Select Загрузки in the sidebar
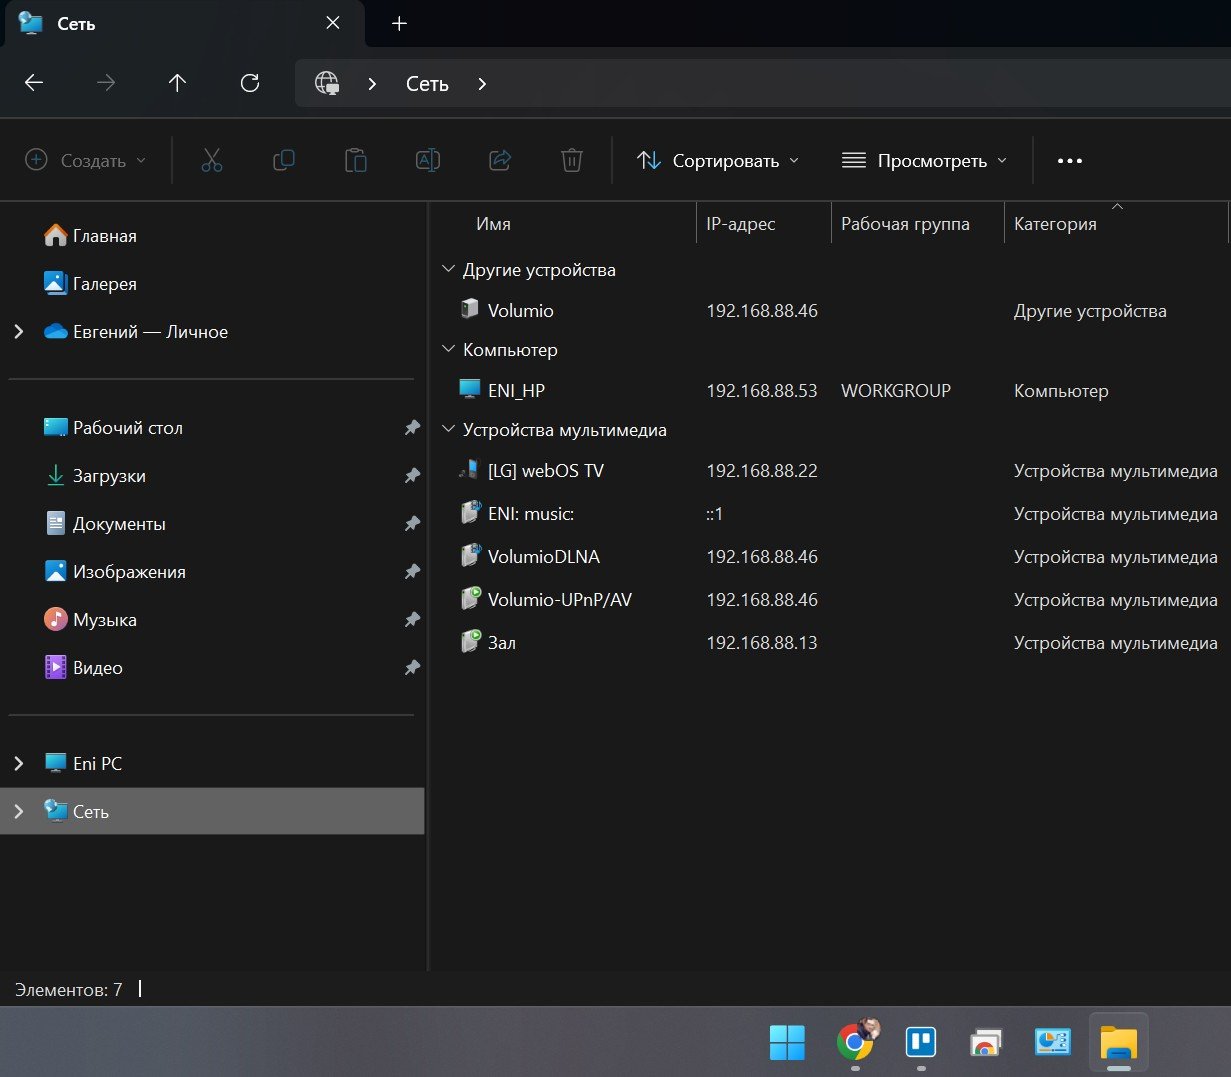Screen dimensions: 1231x1077 pyautogui.click(x=109, y=476)
